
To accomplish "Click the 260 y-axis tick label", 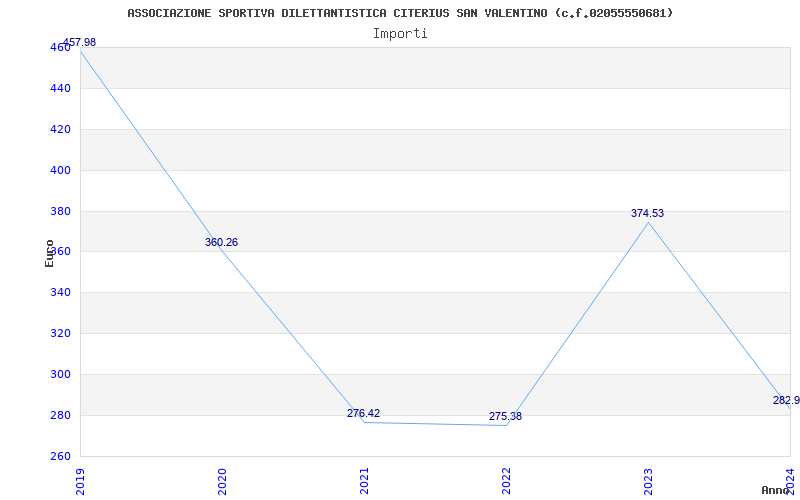I will point(60,456).
